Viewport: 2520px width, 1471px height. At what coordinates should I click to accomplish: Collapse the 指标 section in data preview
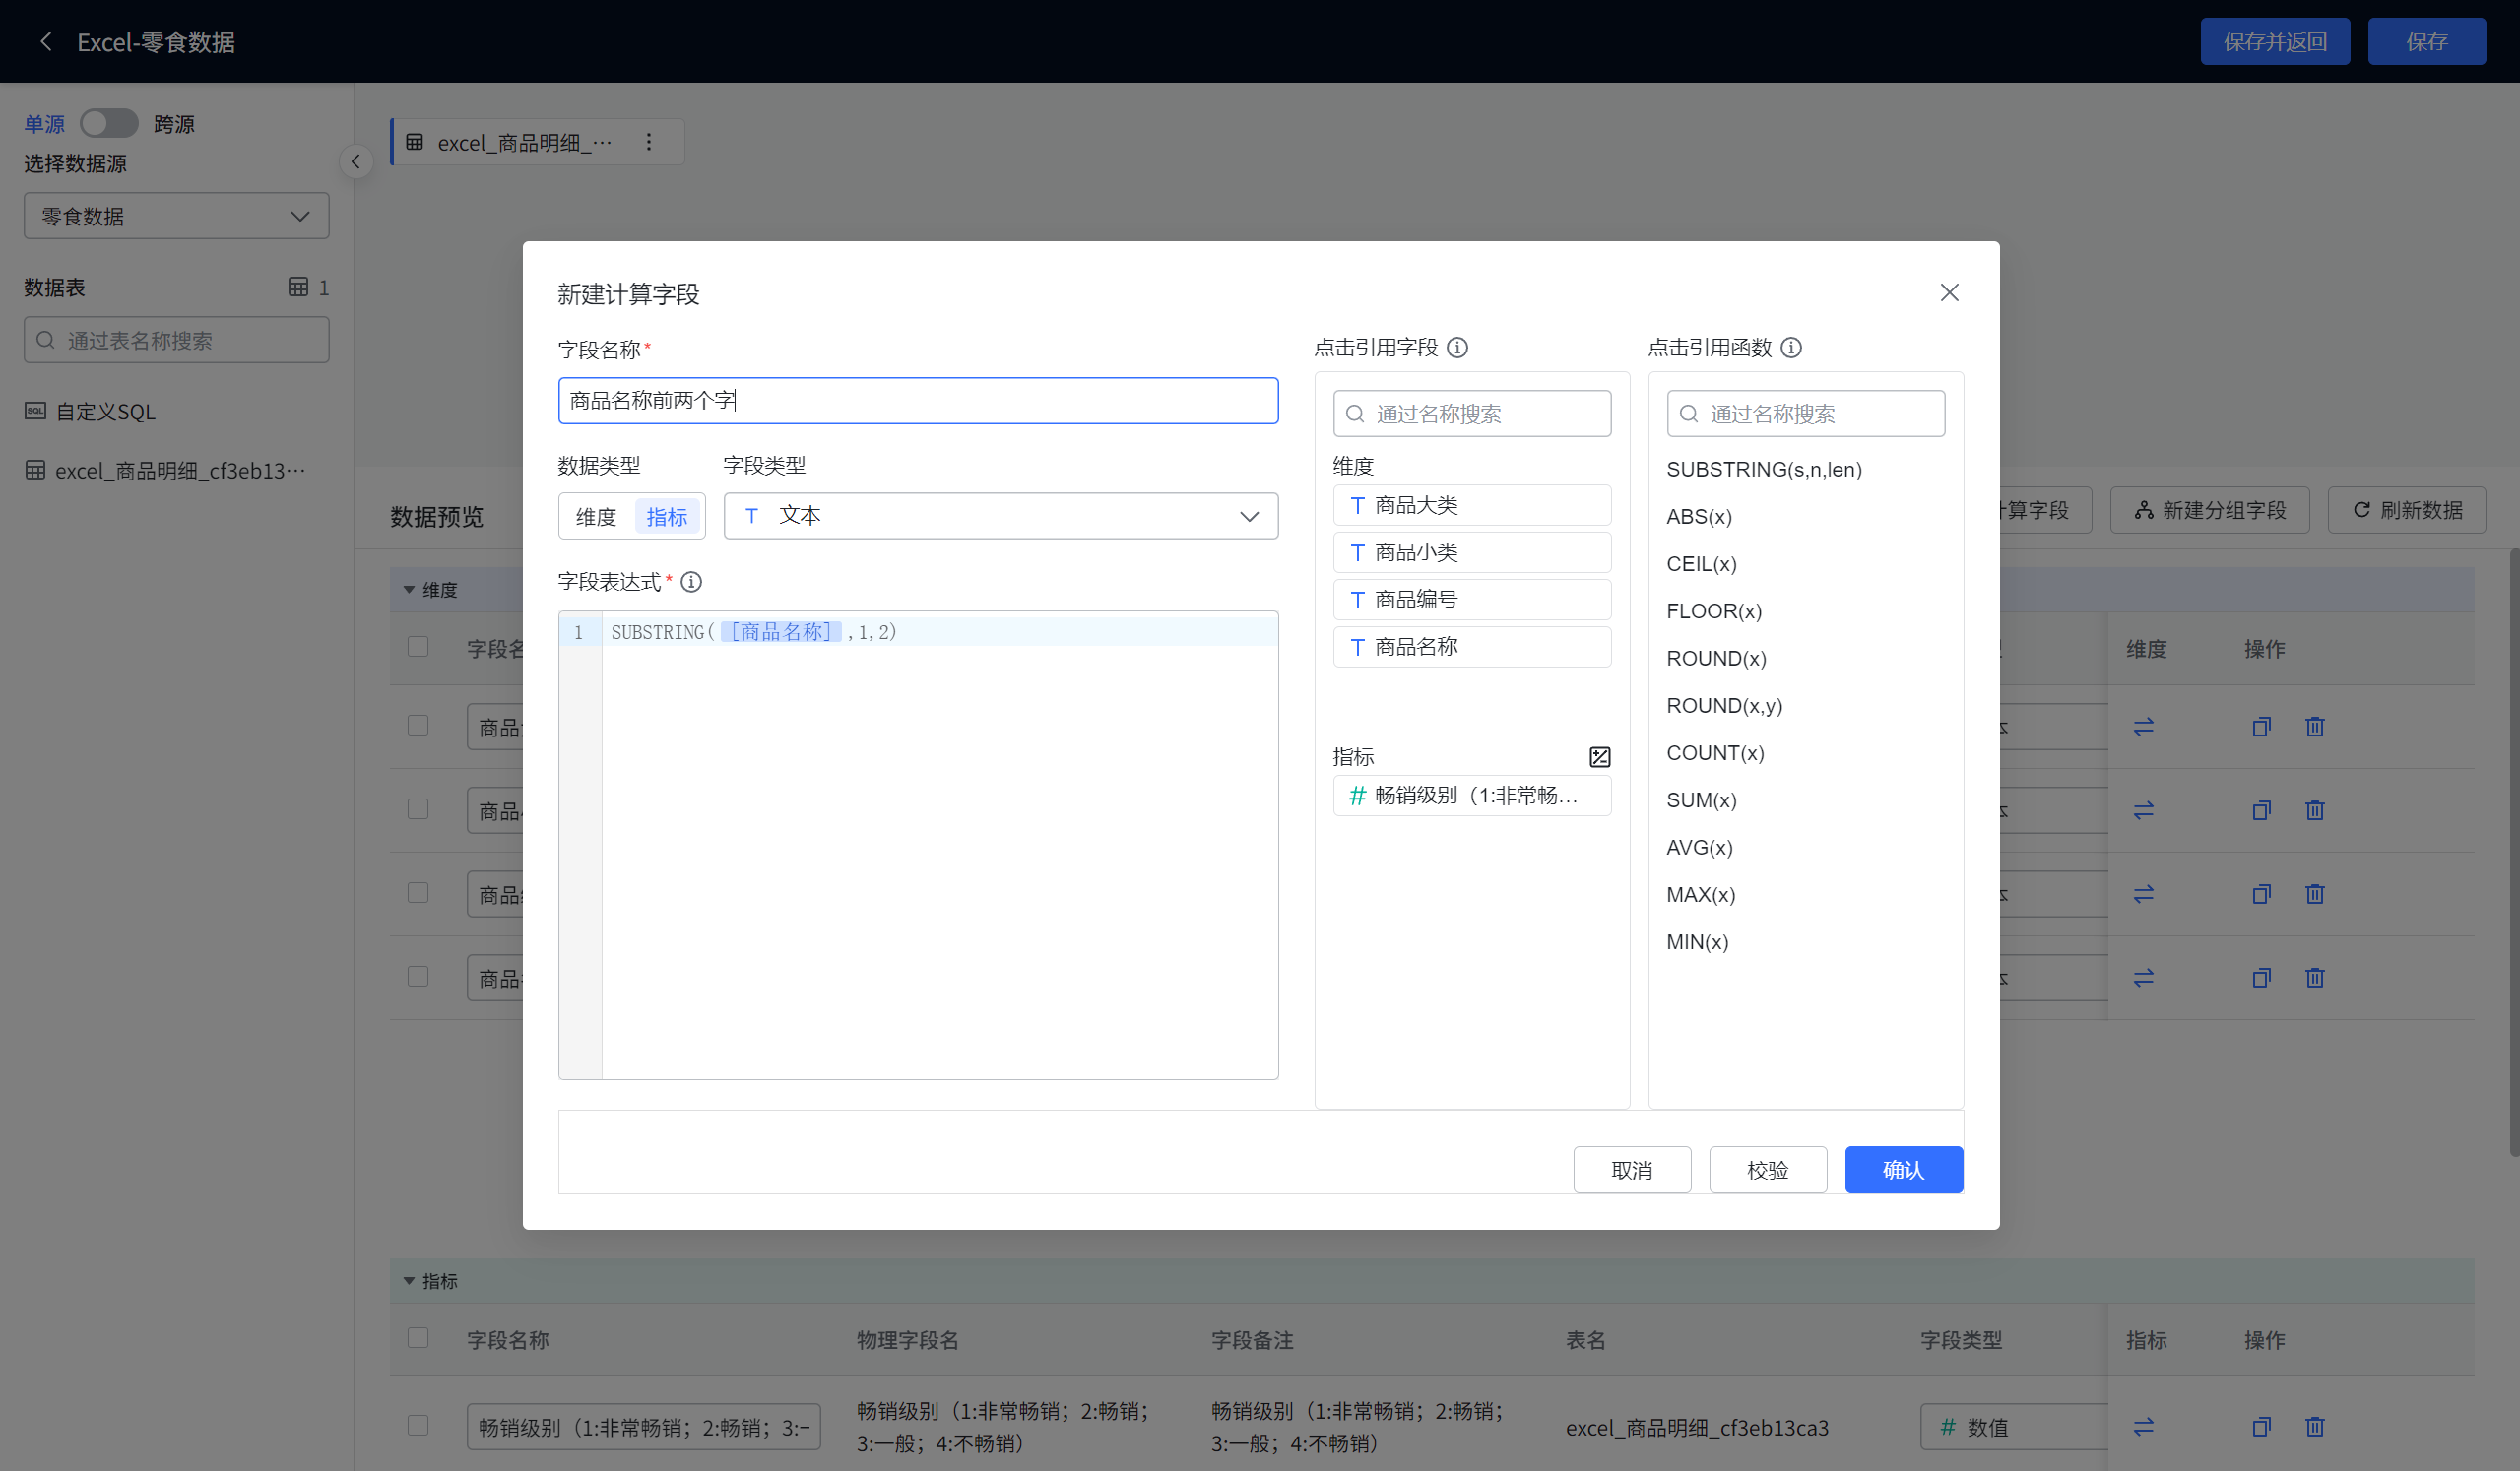pos(409,1281)
